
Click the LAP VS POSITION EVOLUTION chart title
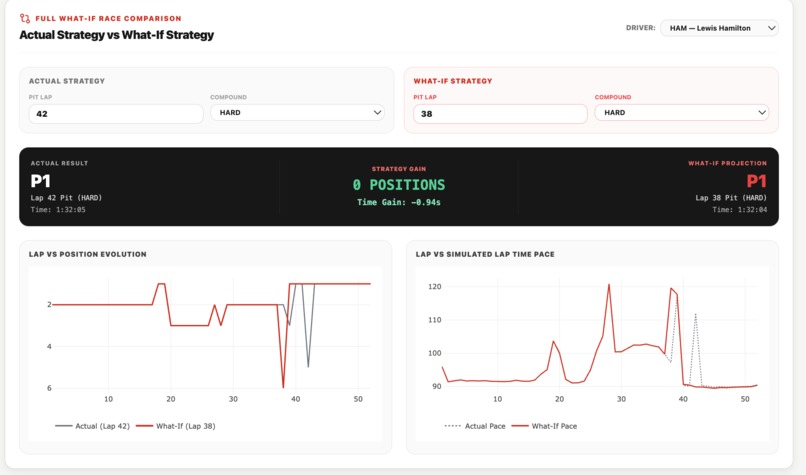(88, 254)
